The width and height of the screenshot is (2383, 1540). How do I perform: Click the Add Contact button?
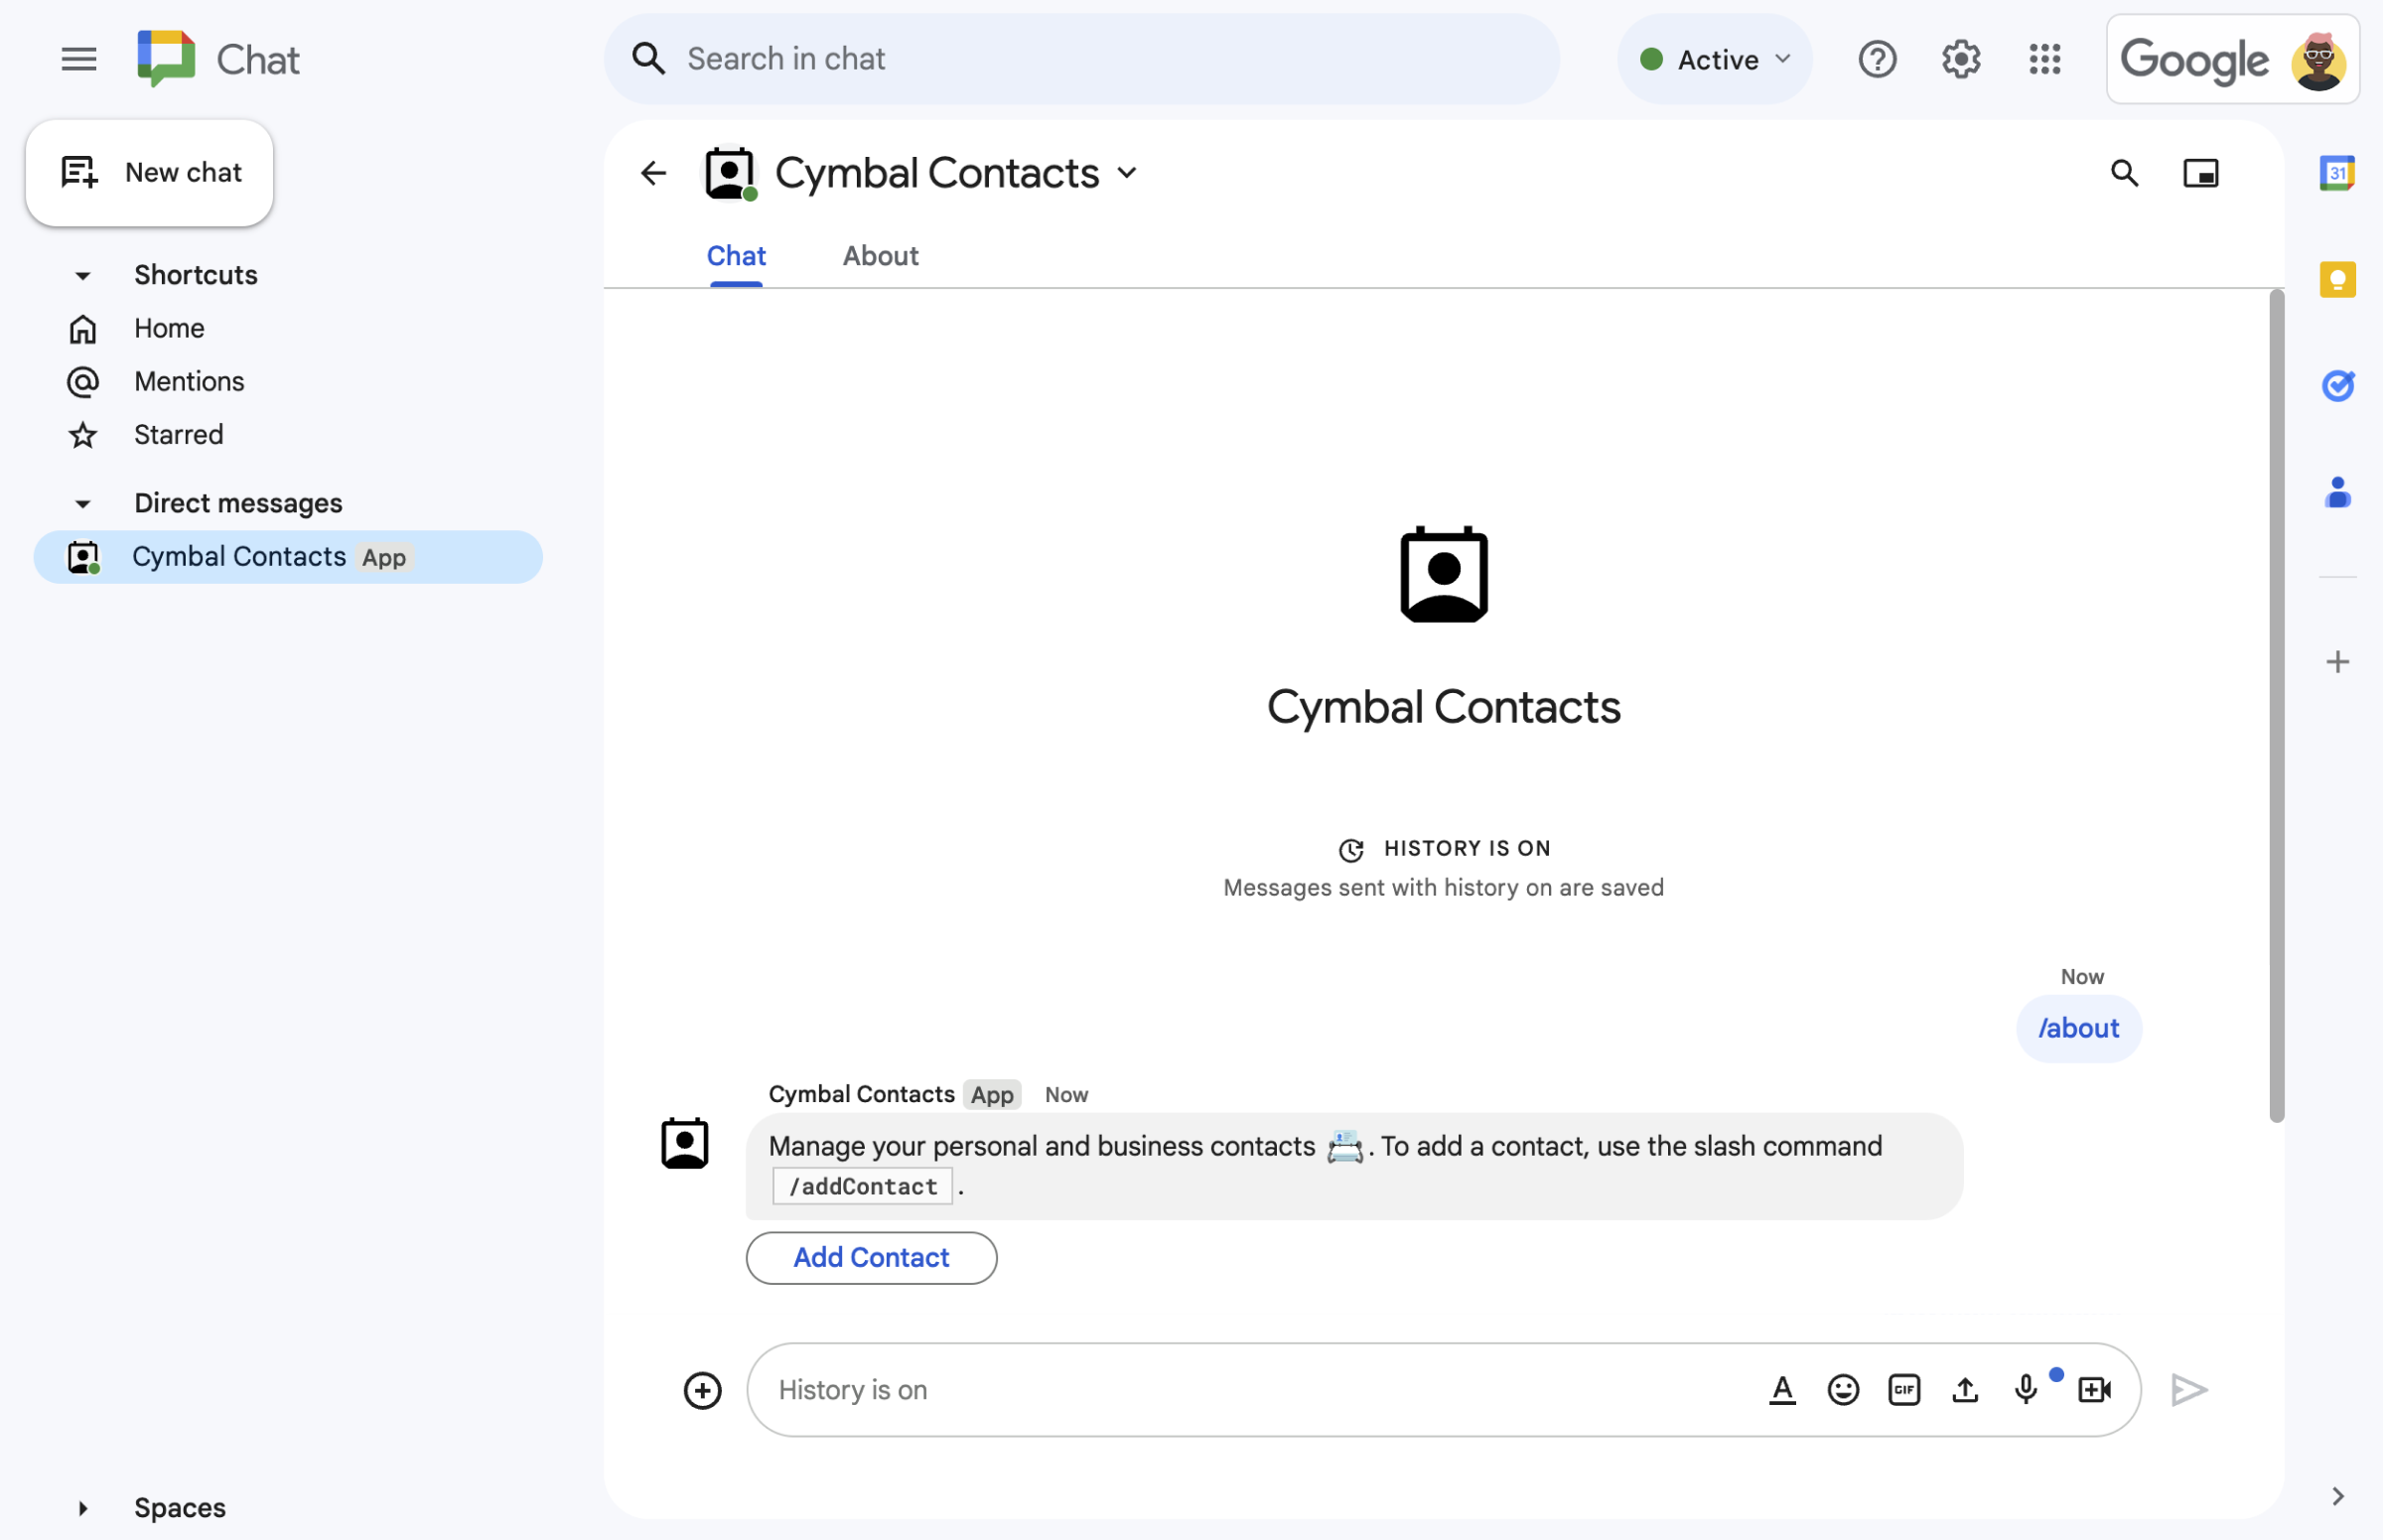[870, 1255]
